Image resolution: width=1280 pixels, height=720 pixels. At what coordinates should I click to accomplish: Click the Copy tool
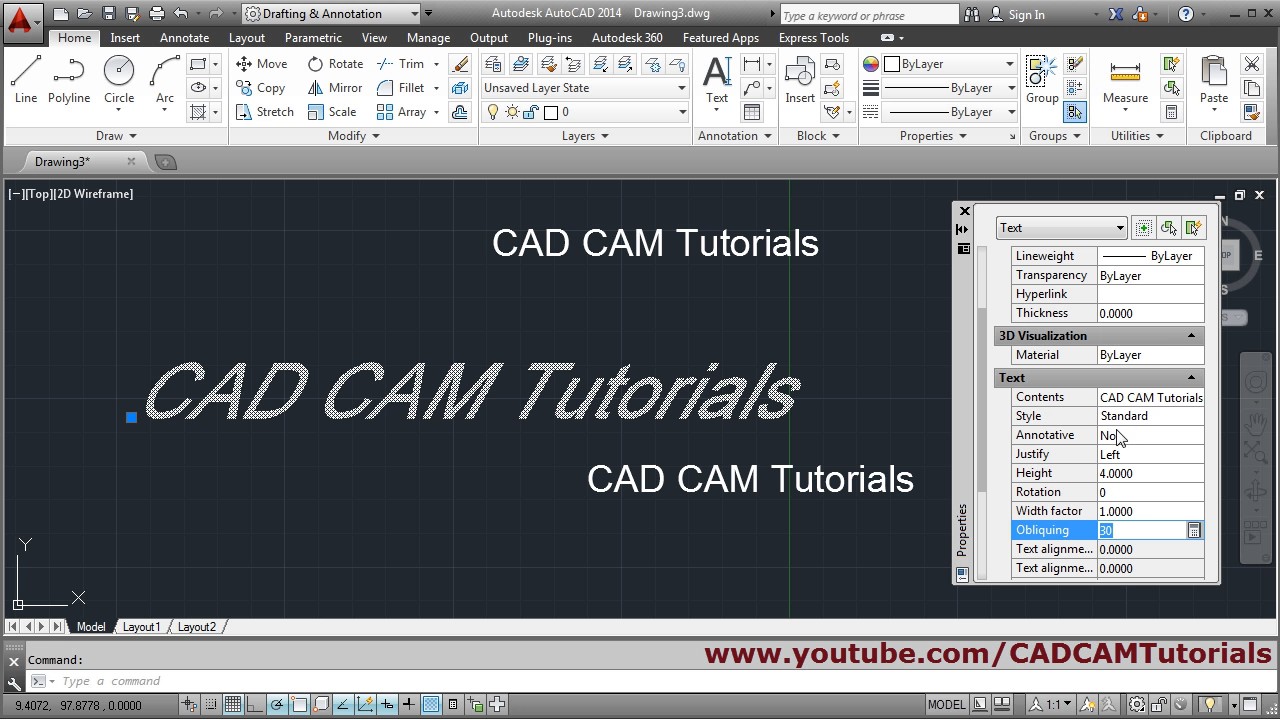pos(261,88)
